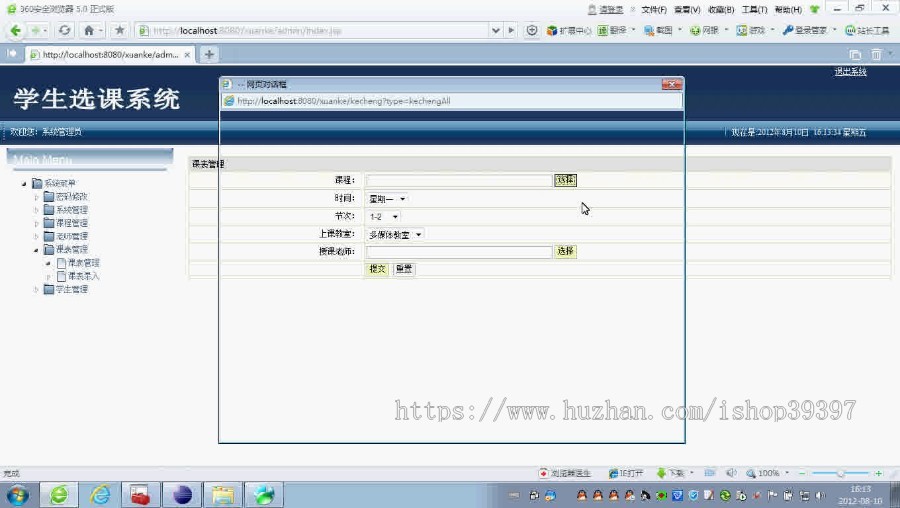Open the Windows Start button
This screenshot has width=900, height=508.
click(17, 495)
